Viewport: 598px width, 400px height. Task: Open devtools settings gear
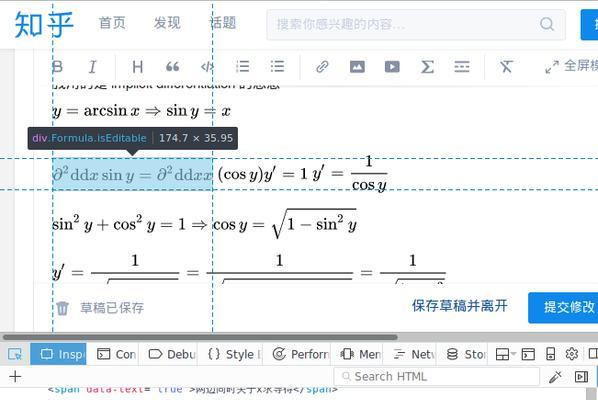[x=571, y=354]
